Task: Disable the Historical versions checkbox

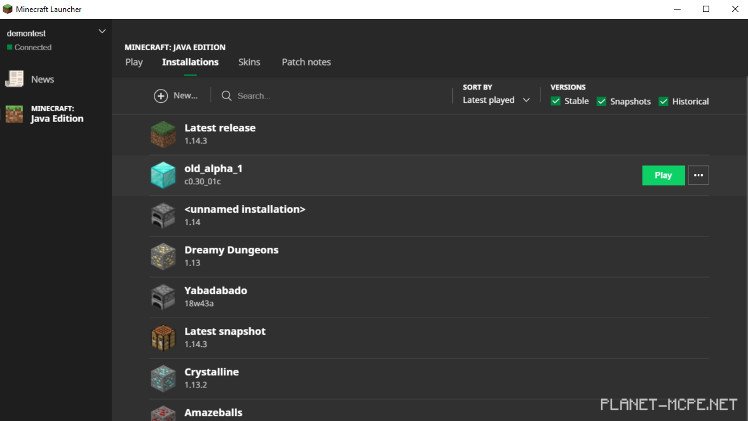Action: [664, 101]
